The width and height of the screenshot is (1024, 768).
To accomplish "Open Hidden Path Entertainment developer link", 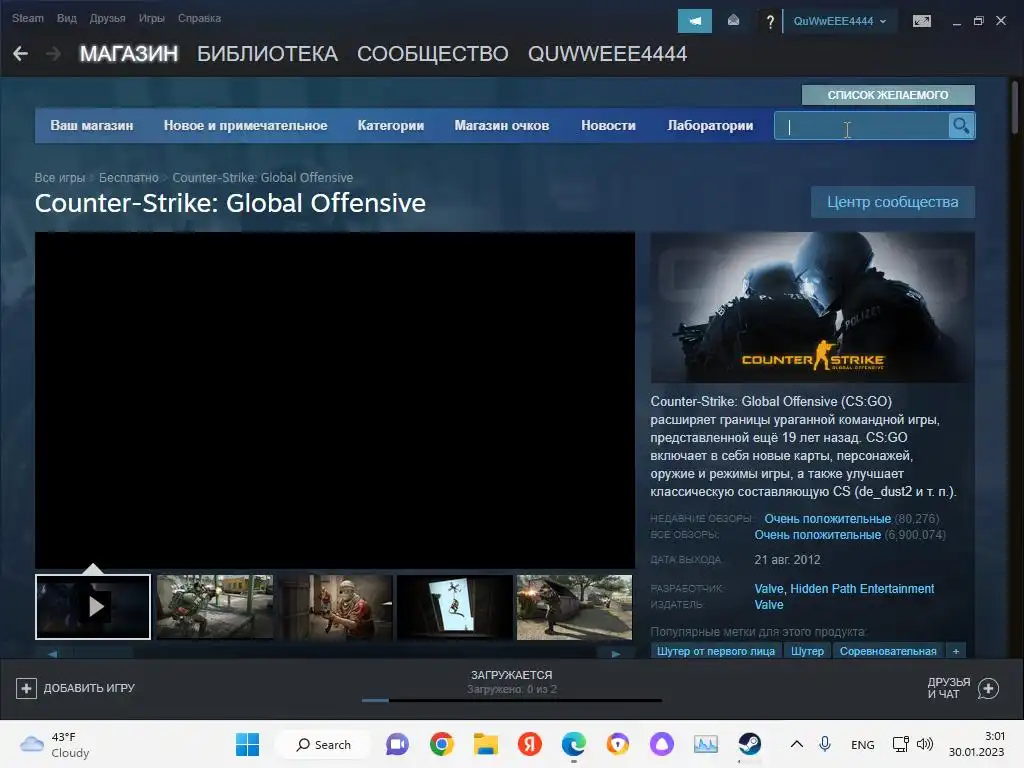I will 862,588.
